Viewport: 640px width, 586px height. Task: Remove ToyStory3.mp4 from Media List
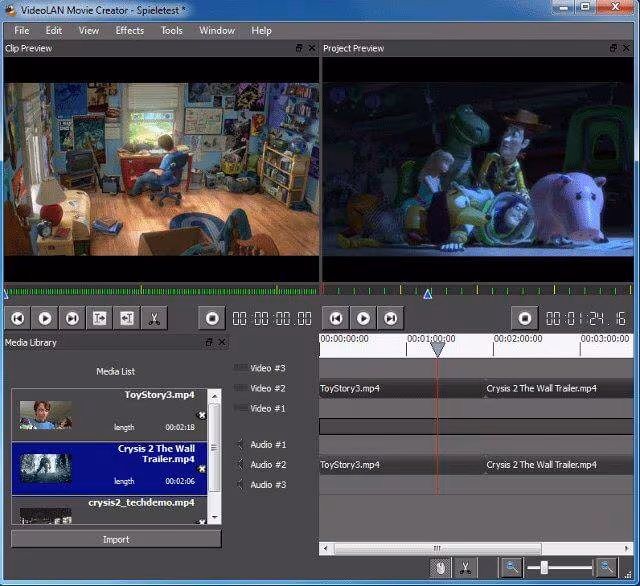(x=202, y=415)
